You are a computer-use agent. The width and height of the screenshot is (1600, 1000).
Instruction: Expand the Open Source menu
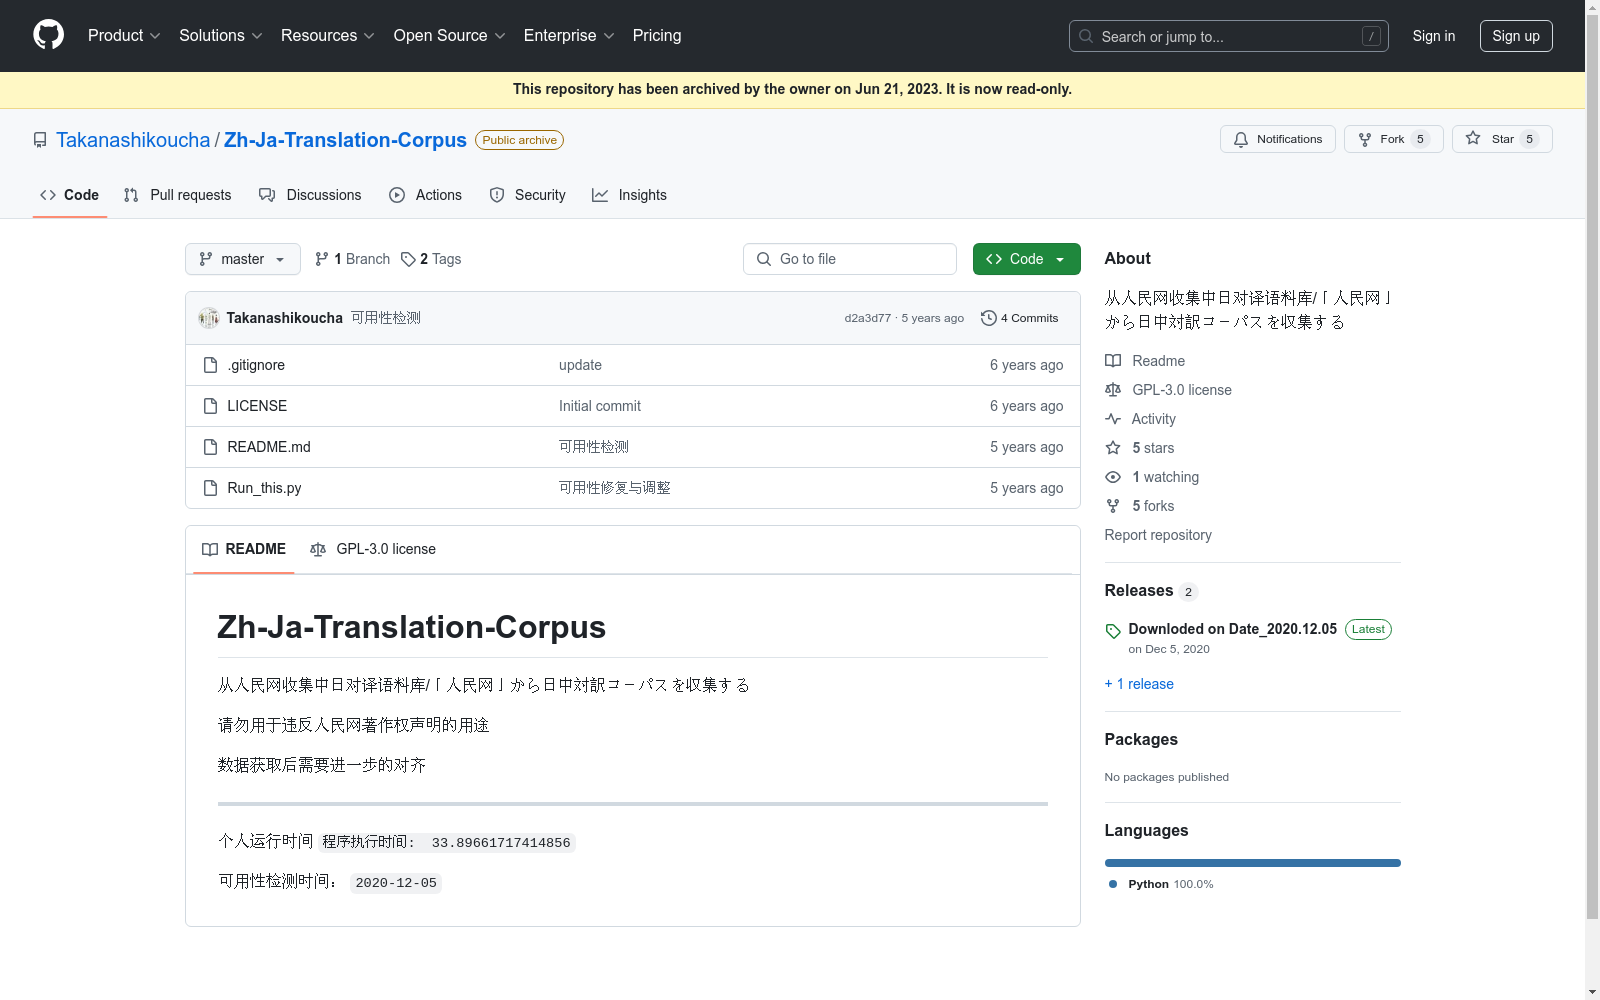tap(450, 35)
